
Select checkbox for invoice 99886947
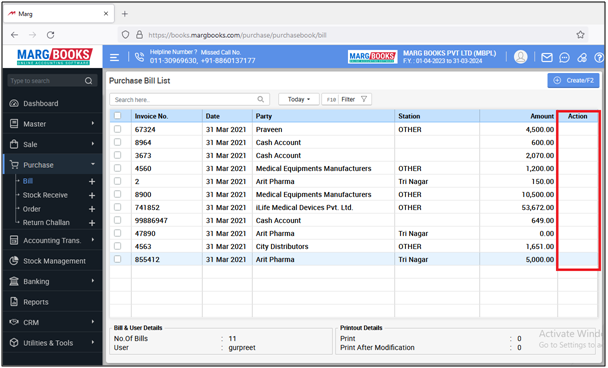coord(117,220)
